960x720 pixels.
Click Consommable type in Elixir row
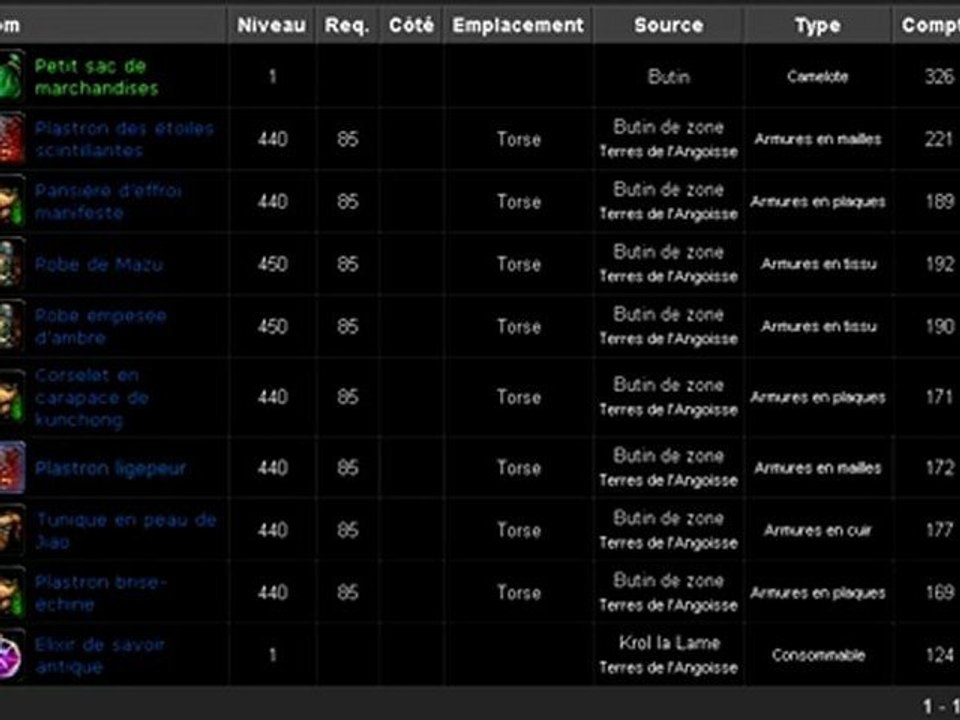(819, 655)
